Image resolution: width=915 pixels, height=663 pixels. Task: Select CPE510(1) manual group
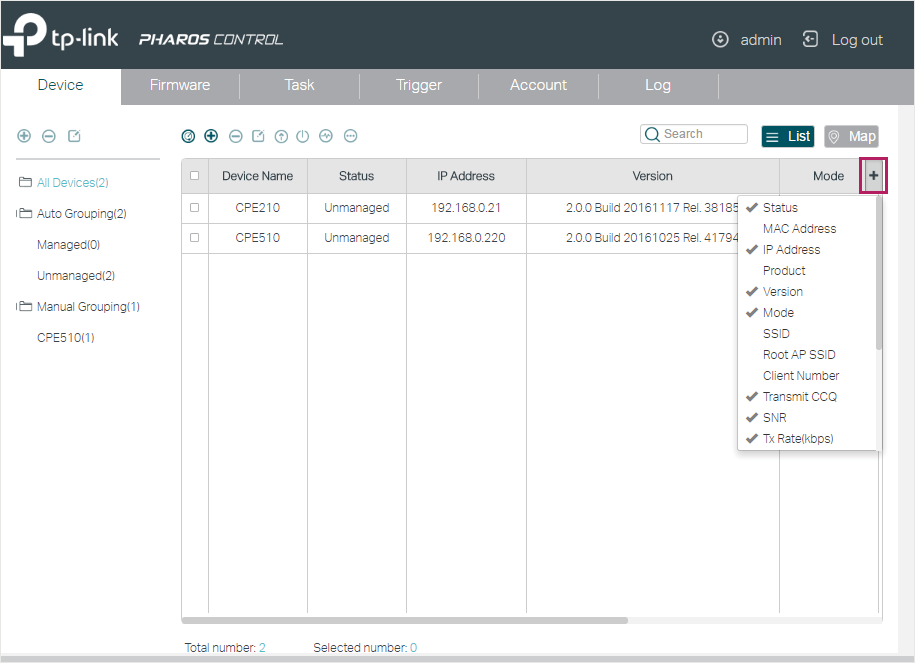coord(65,337)
